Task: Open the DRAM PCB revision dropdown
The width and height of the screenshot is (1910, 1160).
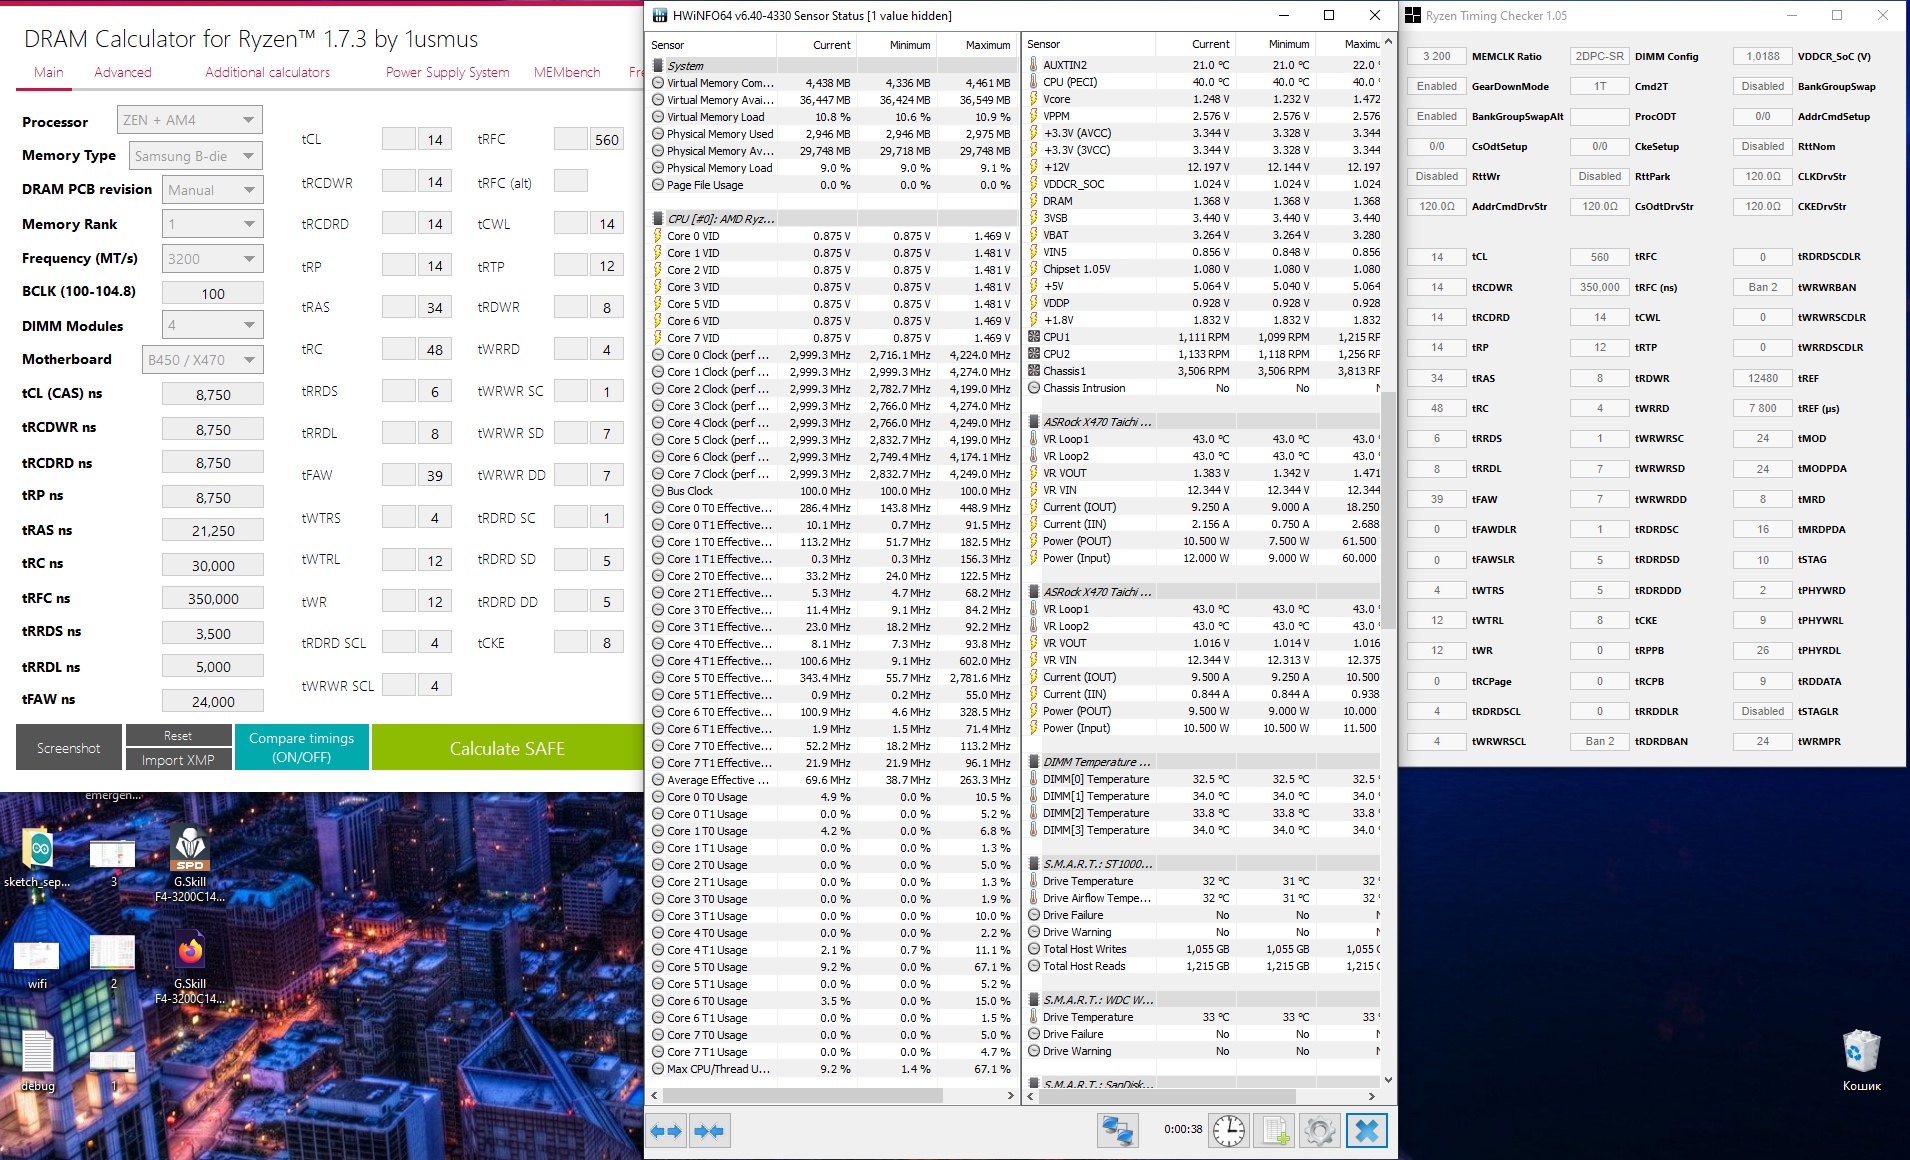Action: pos(212,190)
